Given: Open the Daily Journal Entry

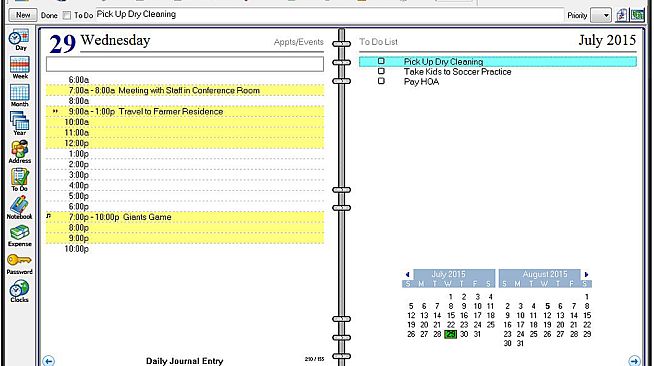Looking at the screenshot, I should 184,361.
